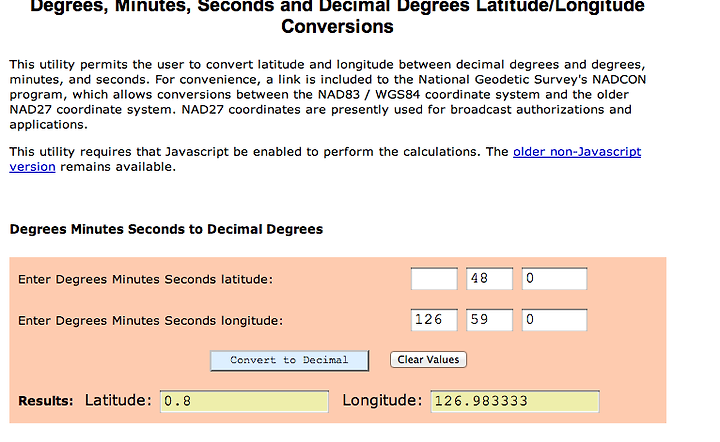Click the Convert to Decimal button
The height and width of the screenshot is (442, 720).
[289, 361]
